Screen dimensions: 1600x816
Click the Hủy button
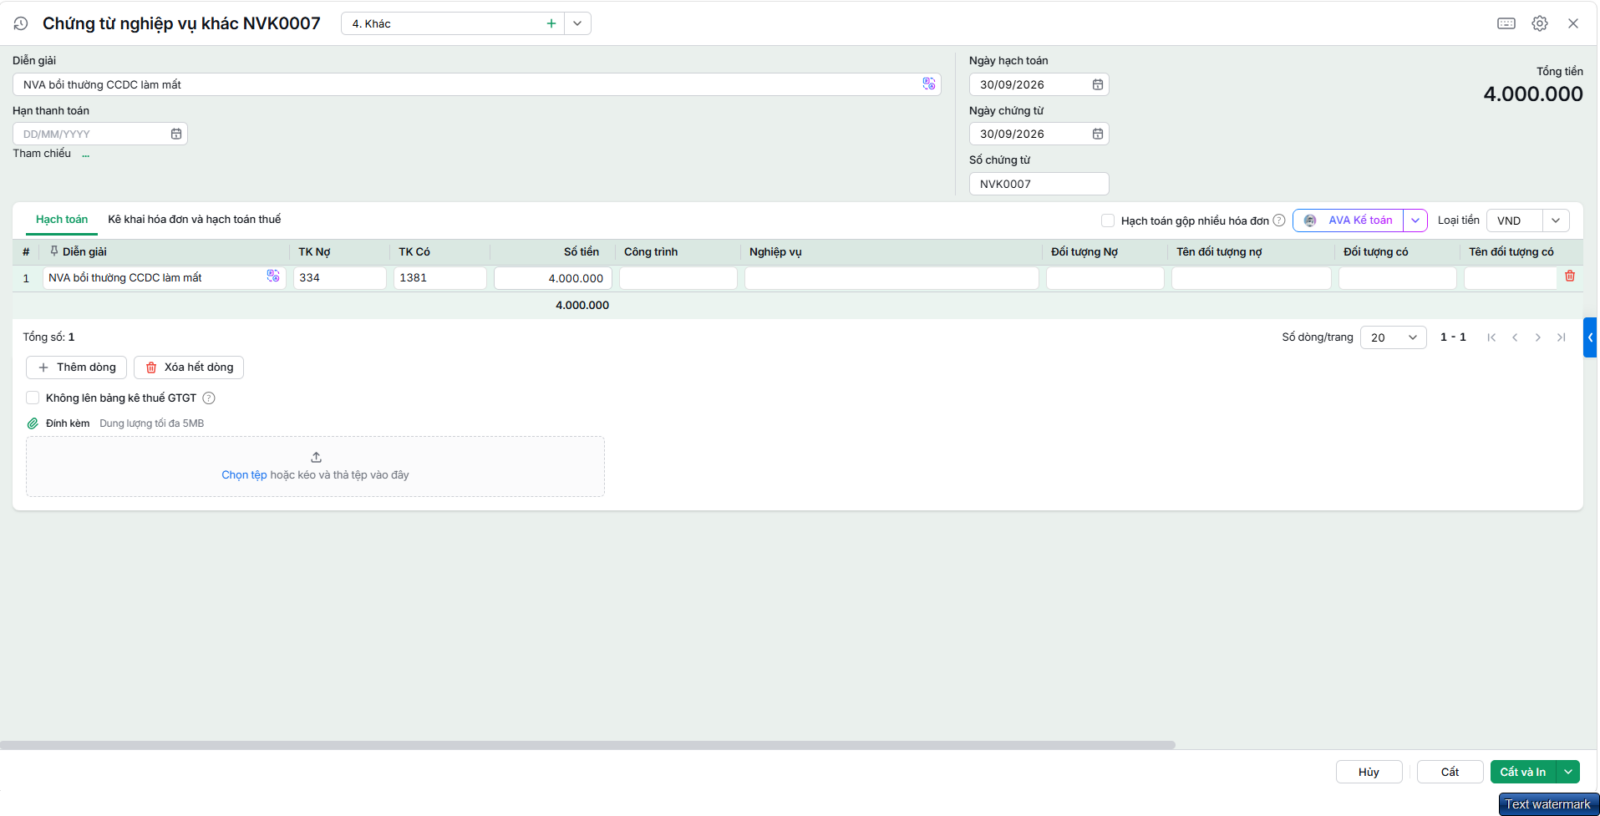[1369, 772]
